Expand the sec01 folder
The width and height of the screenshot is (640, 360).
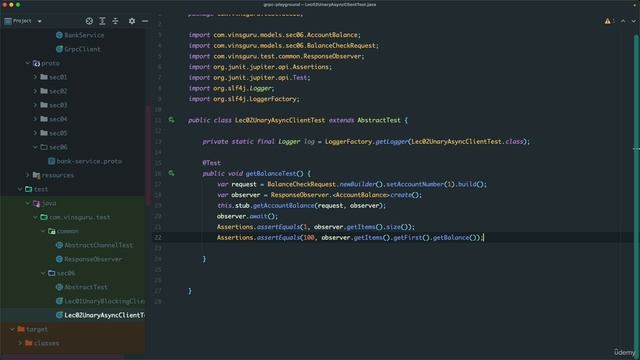[x=35, y=77]
